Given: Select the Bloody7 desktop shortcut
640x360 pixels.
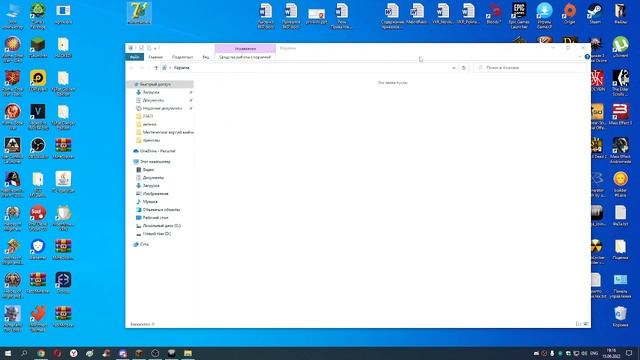Looking at the screenshot, I should [x=493, y=14].
